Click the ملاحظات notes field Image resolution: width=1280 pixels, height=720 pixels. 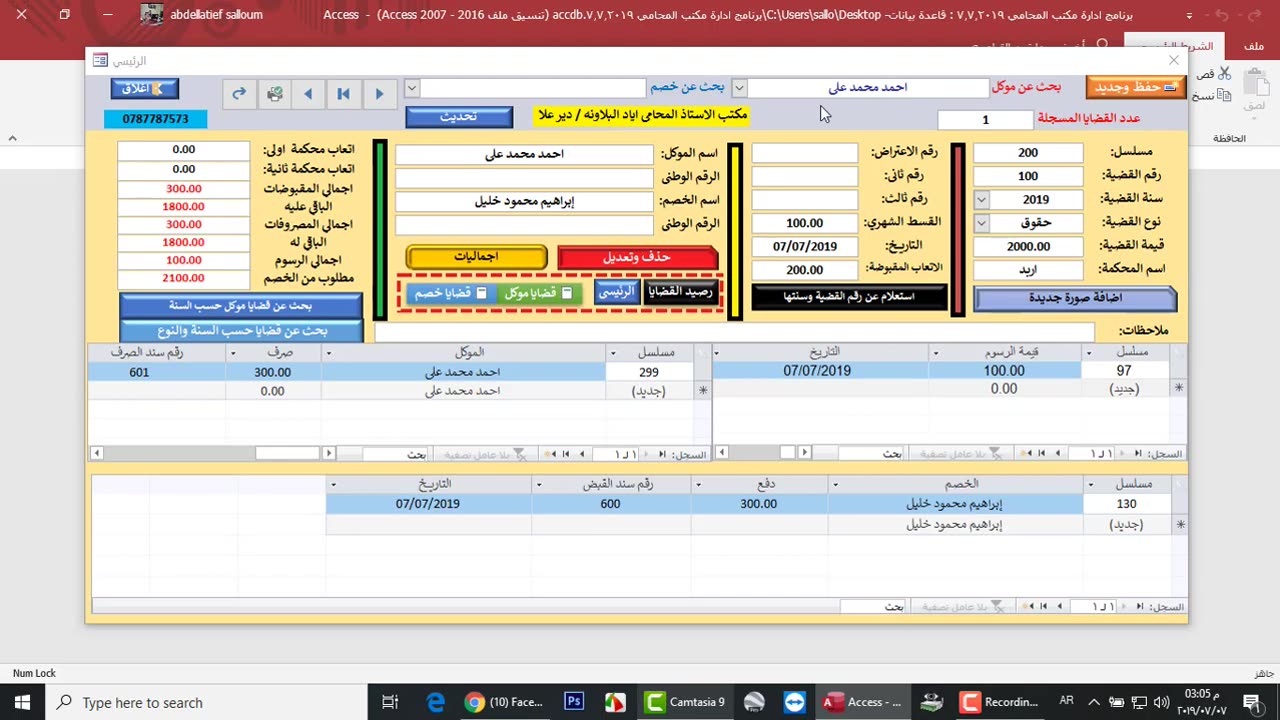(735, 331)
